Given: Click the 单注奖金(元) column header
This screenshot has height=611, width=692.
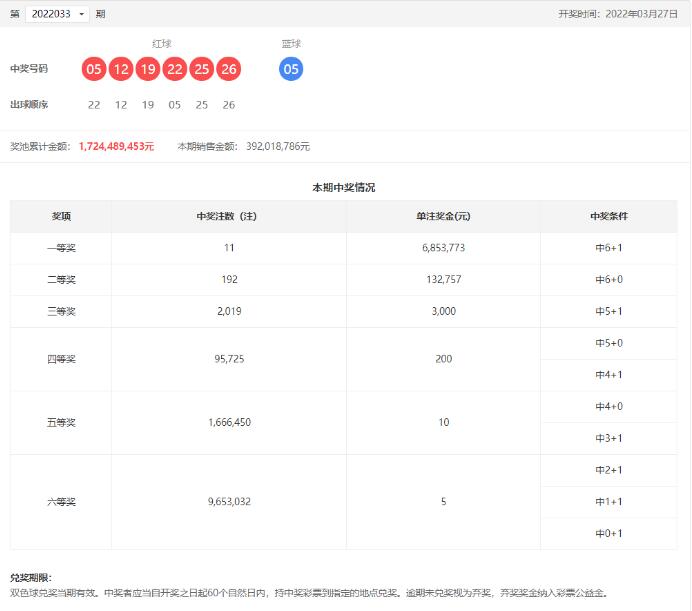Looking at the screenshot, I should (x=444, y=216).
